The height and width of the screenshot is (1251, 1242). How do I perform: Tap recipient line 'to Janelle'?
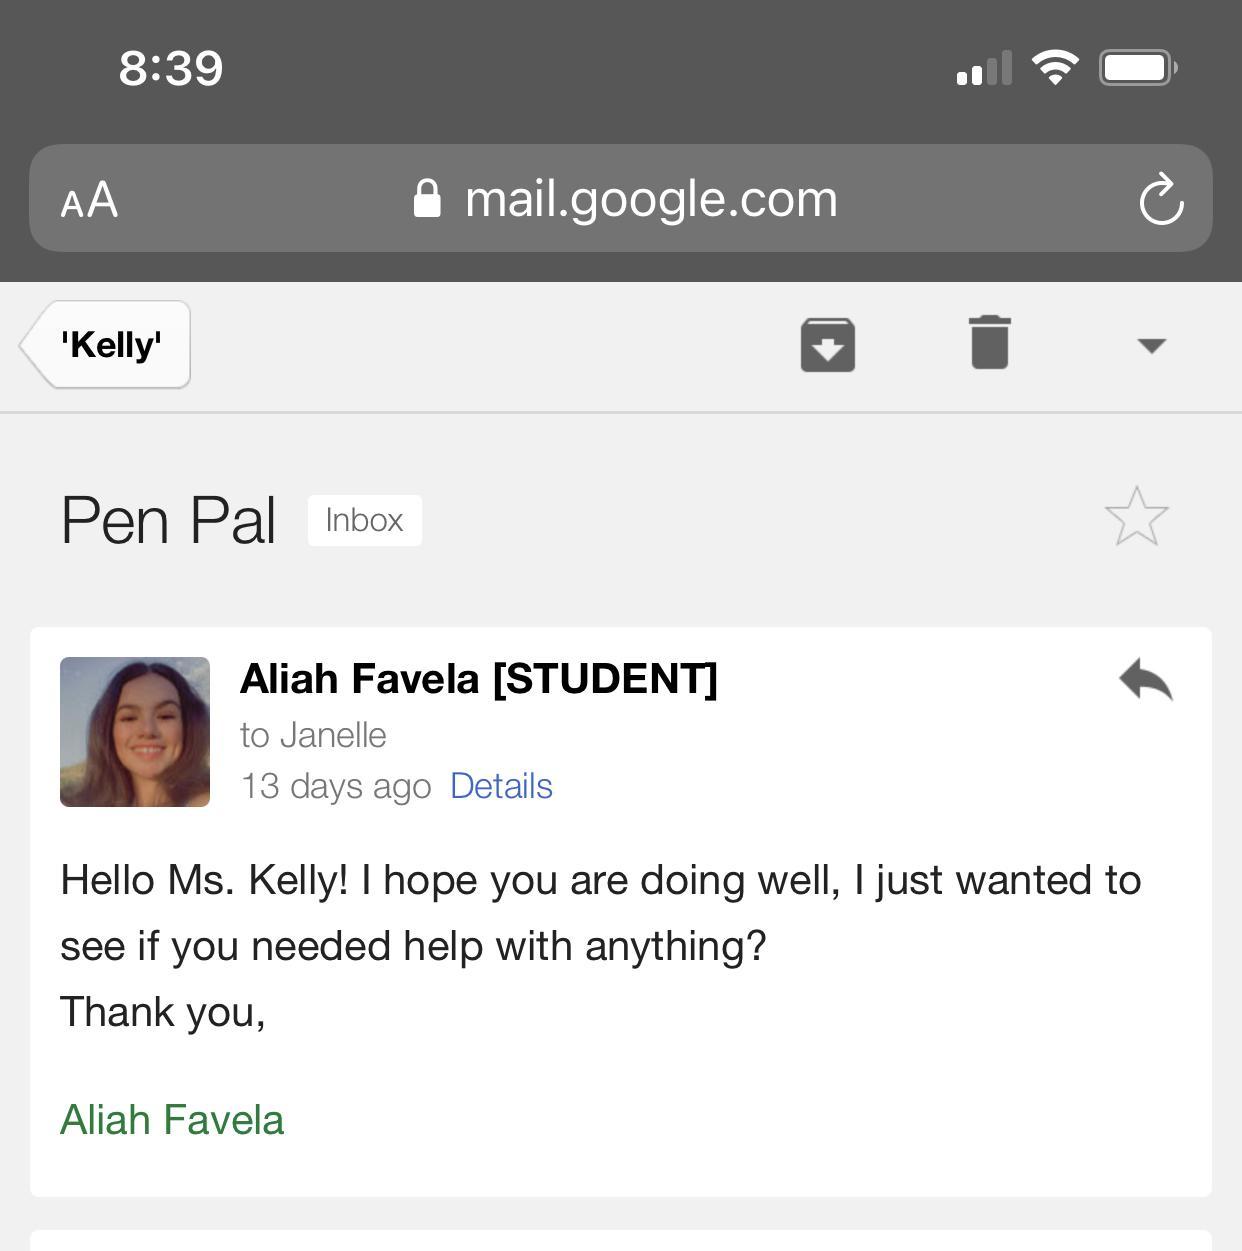click(313, 735)
